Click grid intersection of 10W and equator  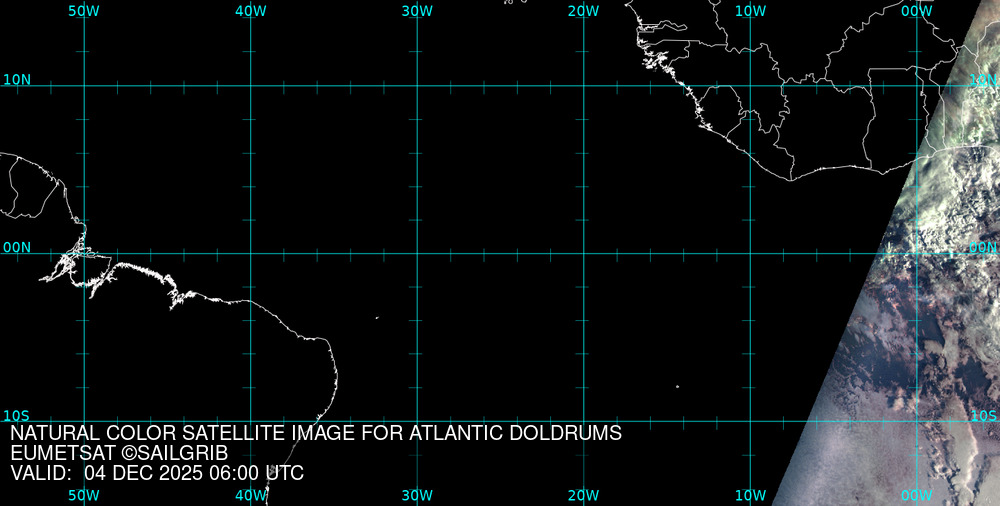point(751,253)
